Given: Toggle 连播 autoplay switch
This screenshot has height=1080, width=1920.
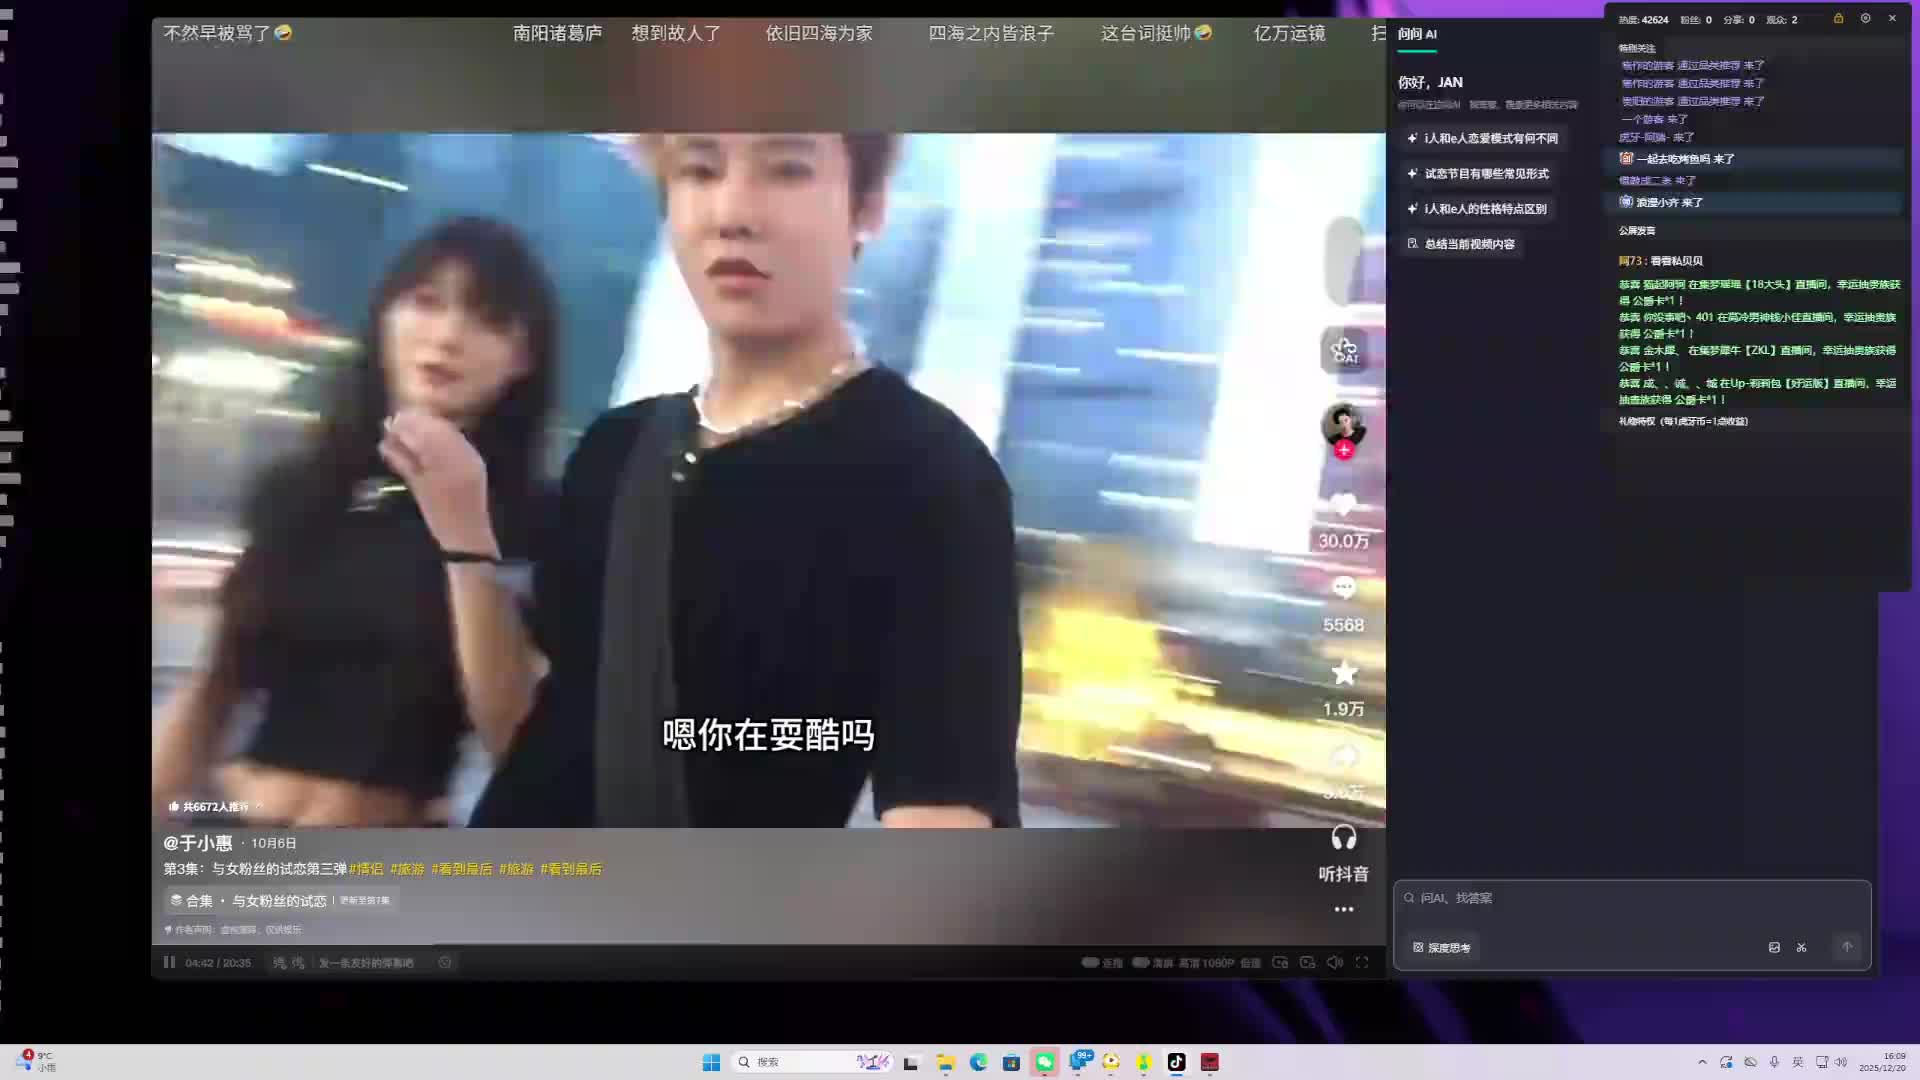Looking at the screenshot, I should tap(1091, 962).
